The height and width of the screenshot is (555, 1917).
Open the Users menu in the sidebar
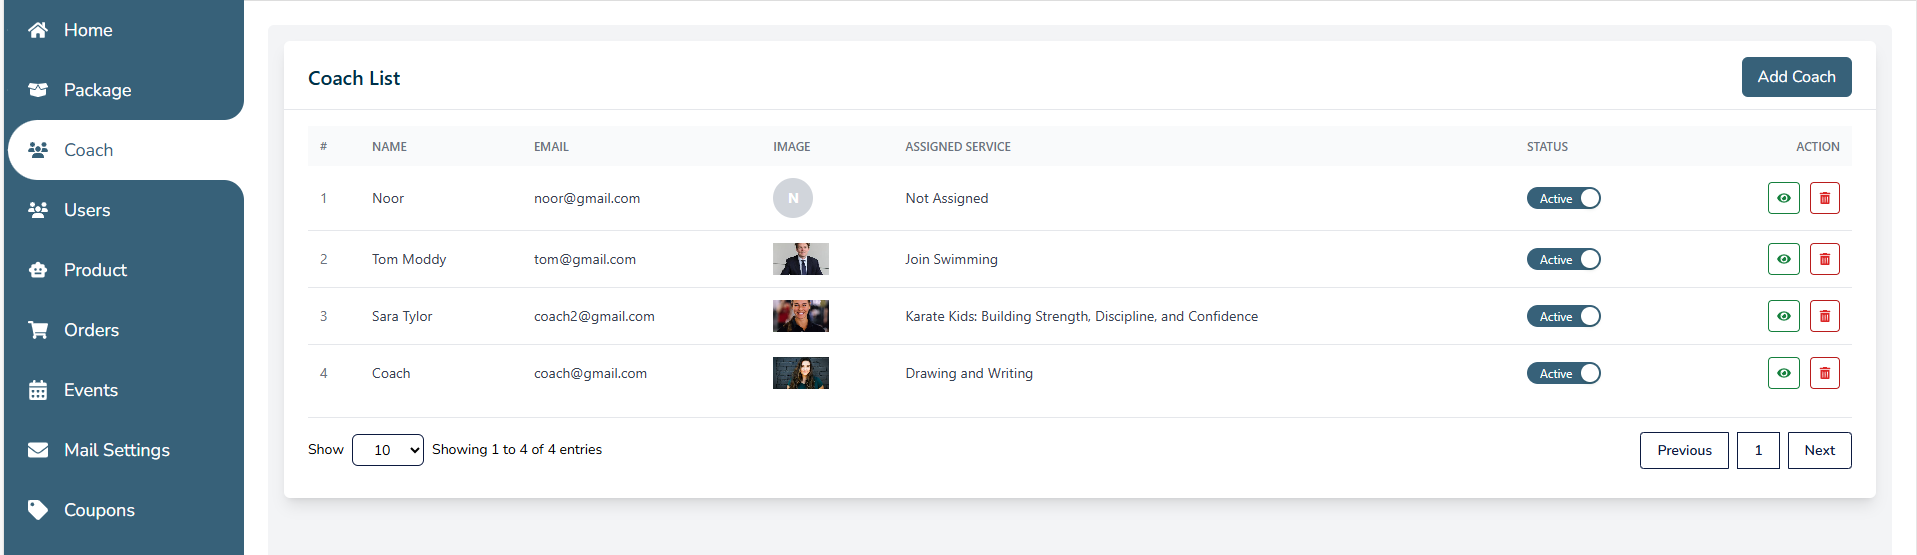(x=87, y=210)
